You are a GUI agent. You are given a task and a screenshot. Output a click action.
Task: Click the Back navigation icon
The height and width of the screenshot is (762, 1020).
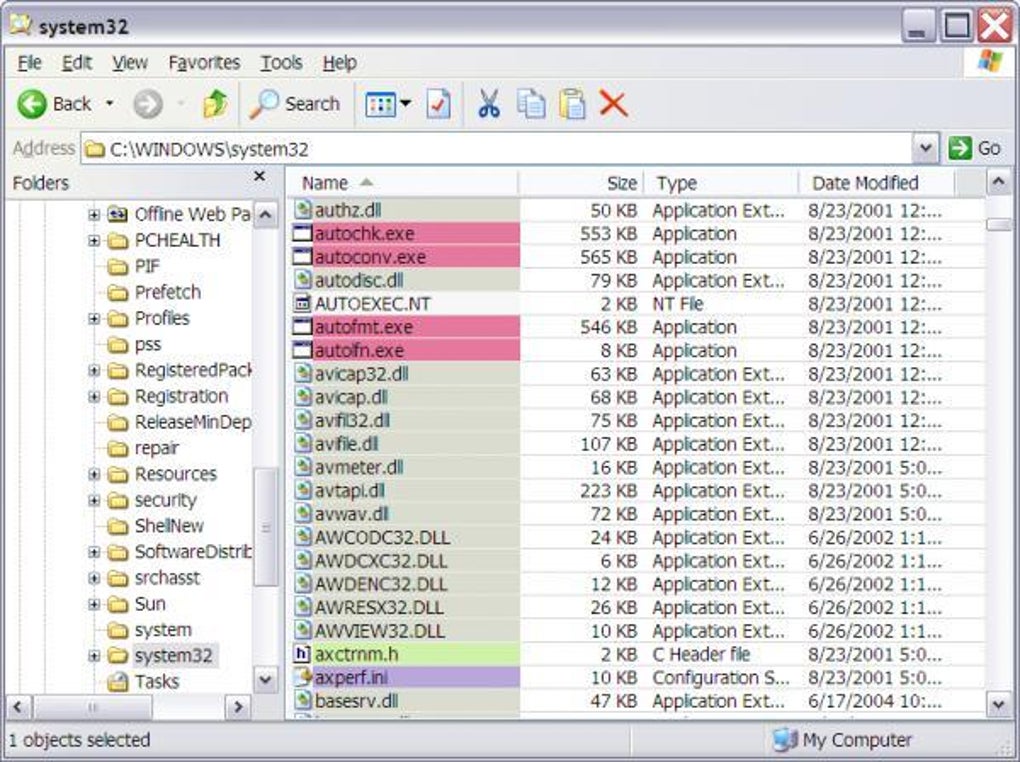30,103
